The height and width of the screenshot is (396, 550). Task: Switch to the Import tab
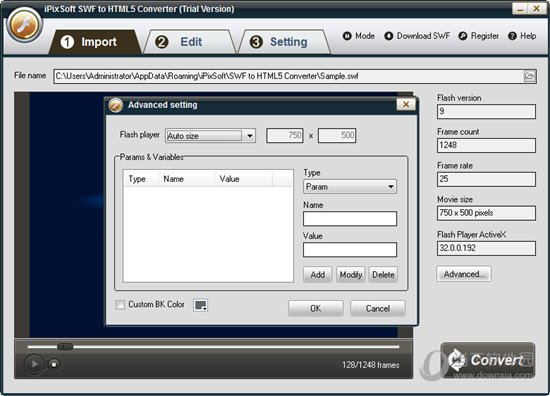coord(95,42)
